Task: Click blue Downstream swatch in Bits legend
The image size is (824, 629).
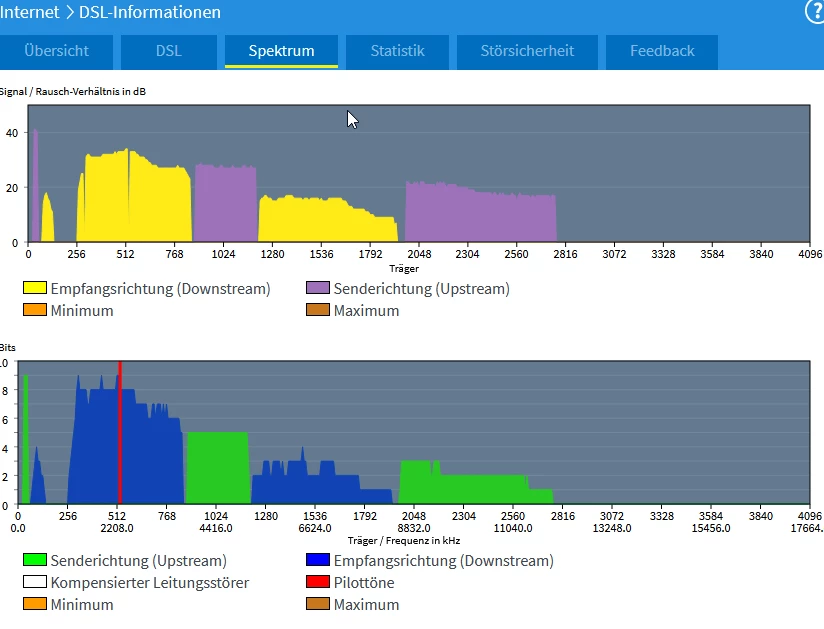Action: [x=318, y=561]
